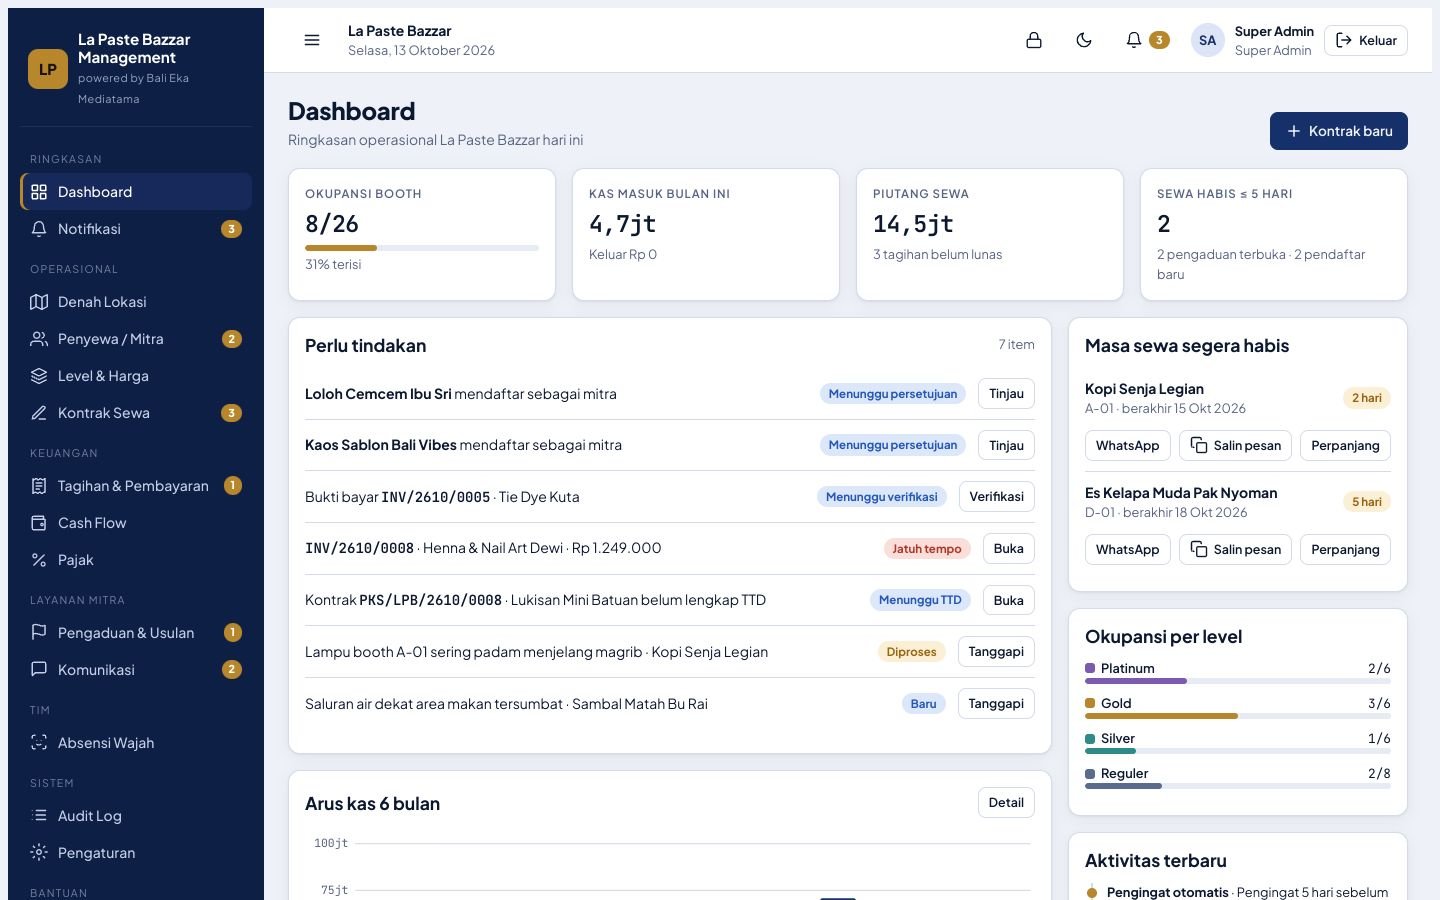
Task: Click the Notifikasi bell icon in sidebar
Action: pos(39,229)
